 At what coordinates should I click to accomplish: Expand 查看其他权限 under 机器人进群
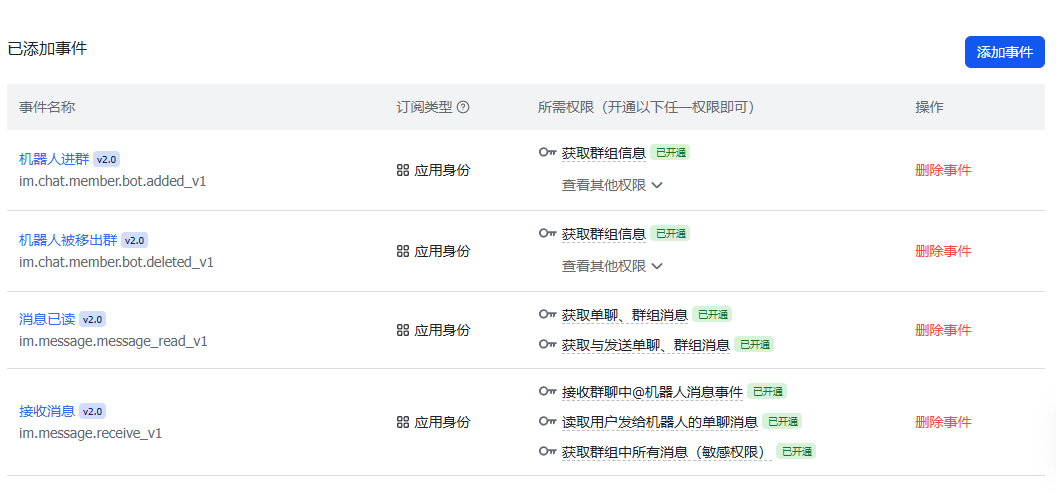point(612,185)
